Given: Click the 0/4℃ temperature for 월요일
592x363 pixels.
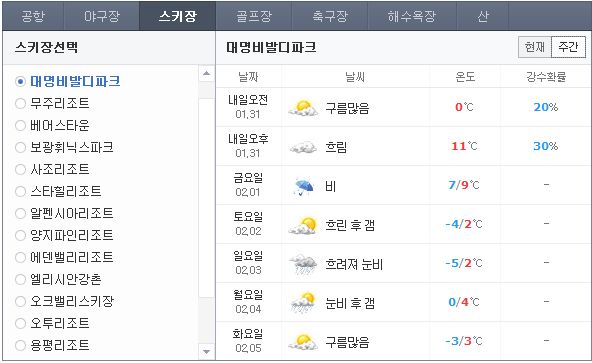Looking at the screenshot, I should [464, 302].
